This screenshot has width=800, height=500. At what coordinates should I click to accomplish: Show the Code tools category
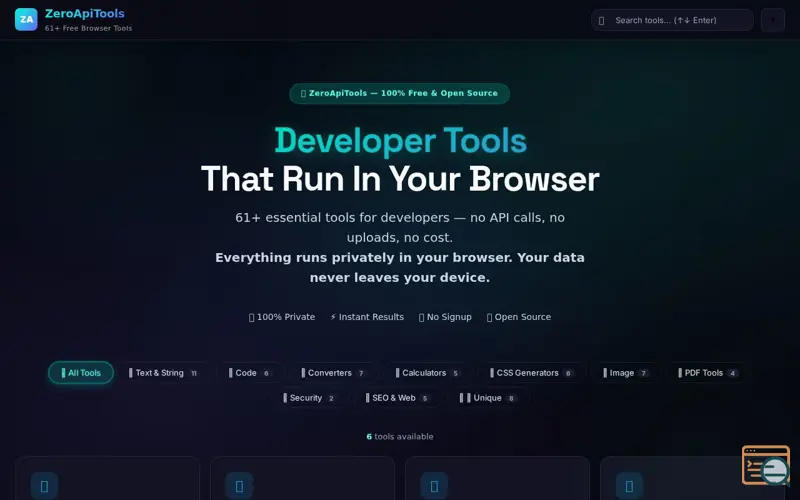pyautogui.click(x=250, y=373)
